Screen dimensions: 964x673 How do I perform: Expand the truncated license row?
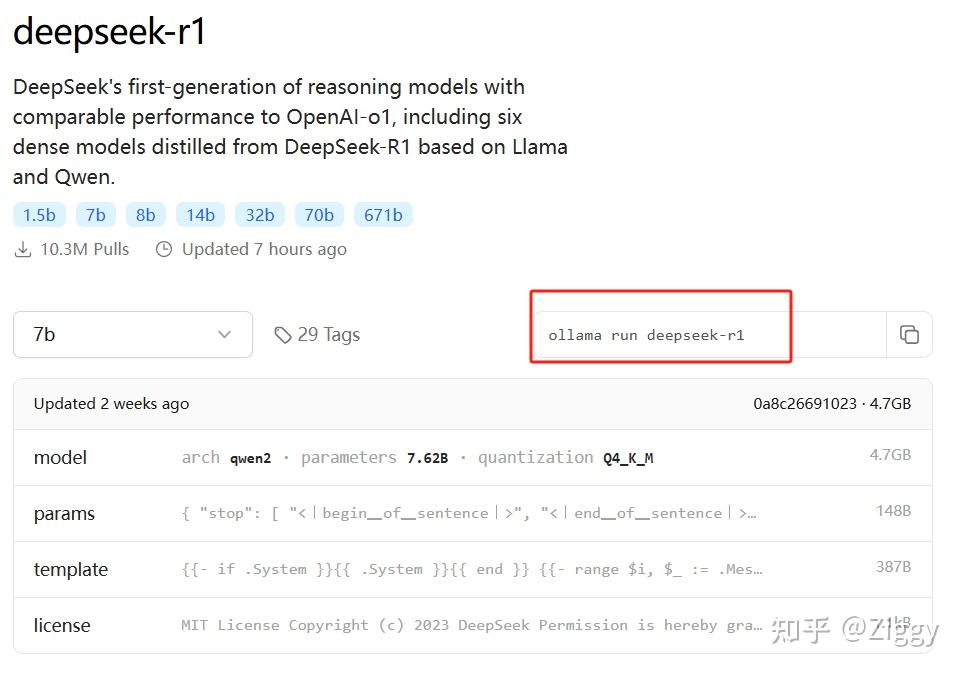[470, 625]
